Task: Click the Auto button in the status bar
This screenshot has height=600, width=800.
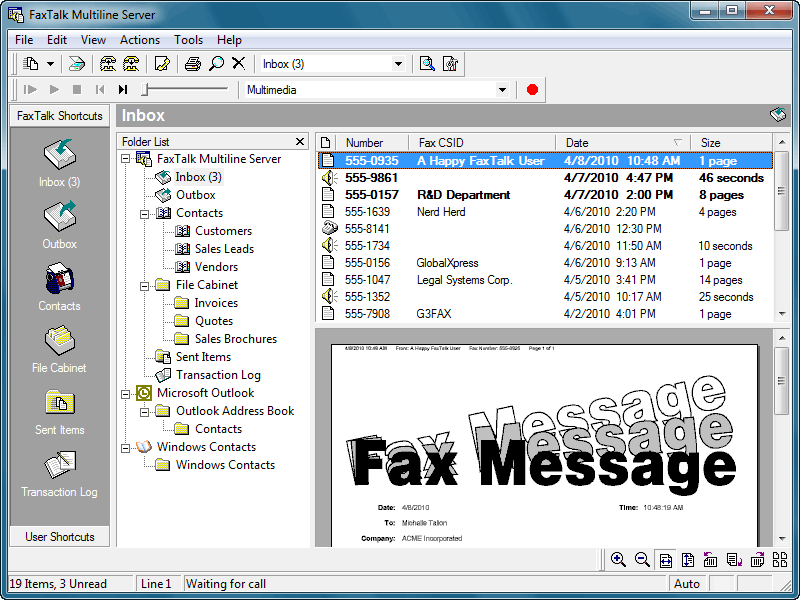Action: point(687,583)
